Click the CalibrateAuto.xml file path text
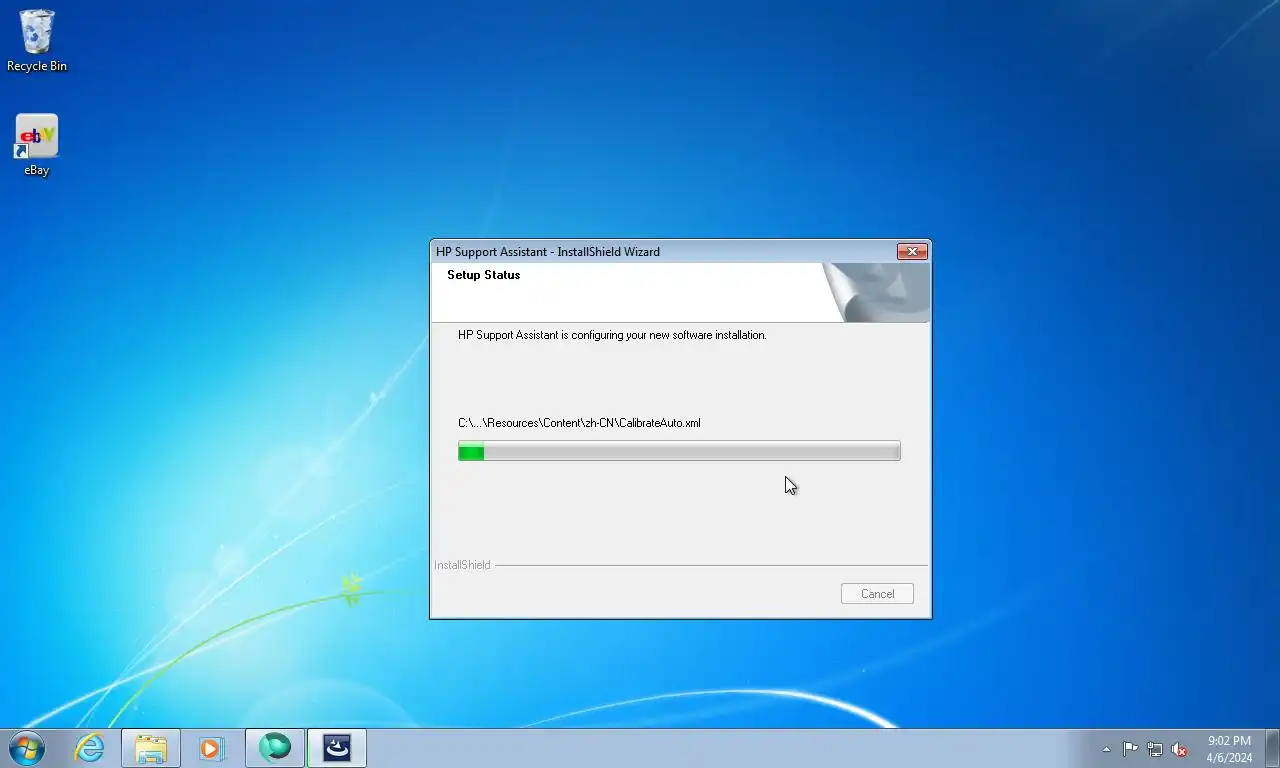 click(579, 423)
